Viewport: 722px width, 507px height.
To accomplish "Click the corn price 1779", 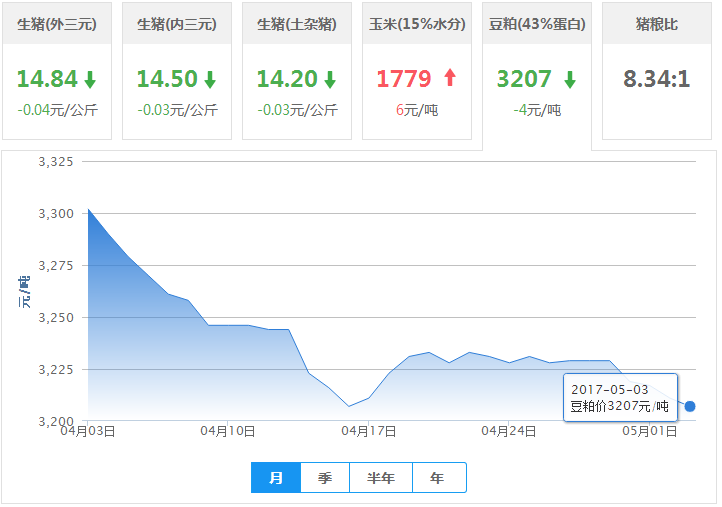I will (x=404, y=79).
